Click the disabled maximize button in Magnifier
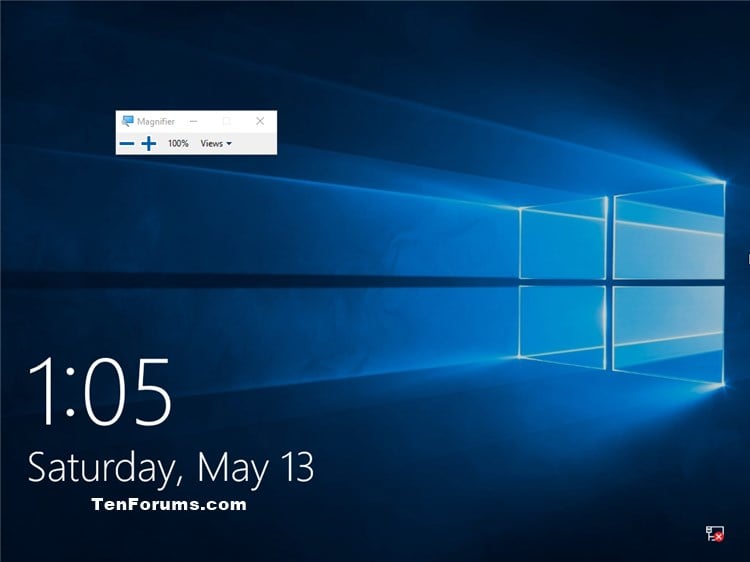The image size is (750, 562). click(x=227, y=121)
